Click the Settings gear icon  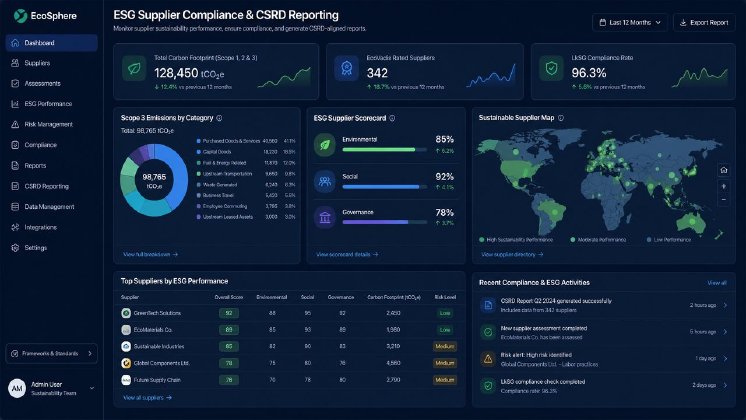tap(15, 248)
